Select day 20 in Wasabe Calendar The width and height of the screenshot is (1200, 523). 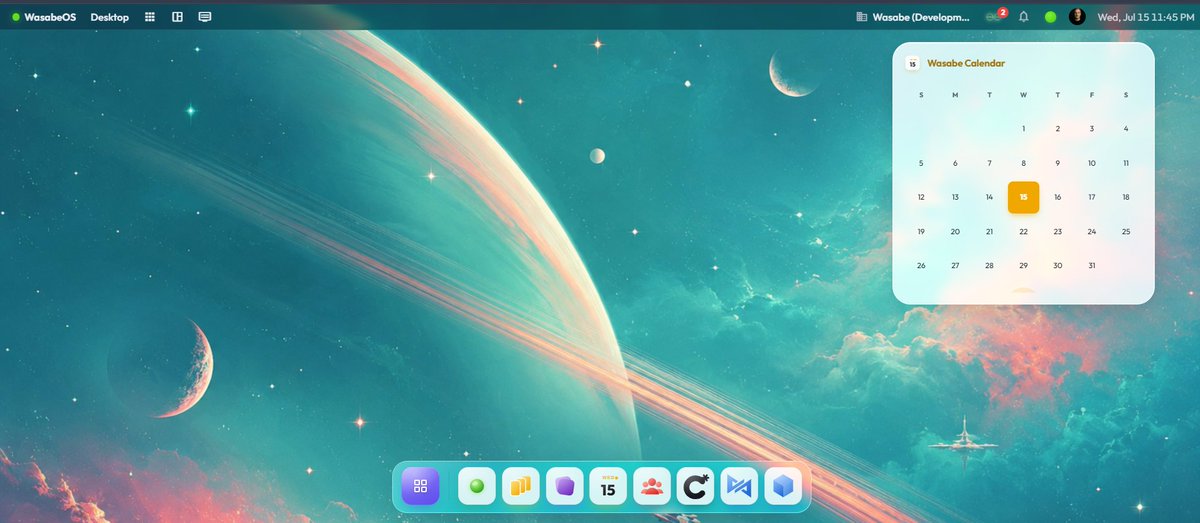(x=955, y=231)
